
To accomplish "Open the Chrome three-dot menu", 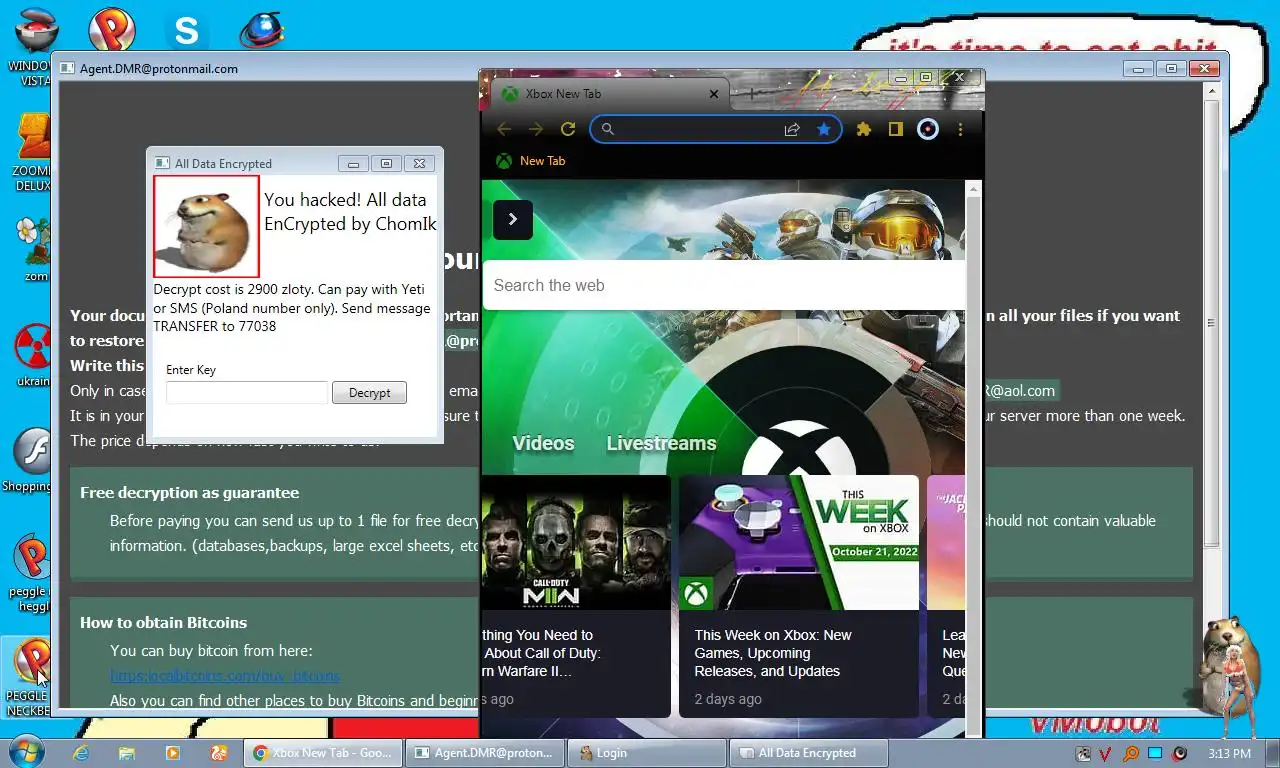I will [960, 129].
